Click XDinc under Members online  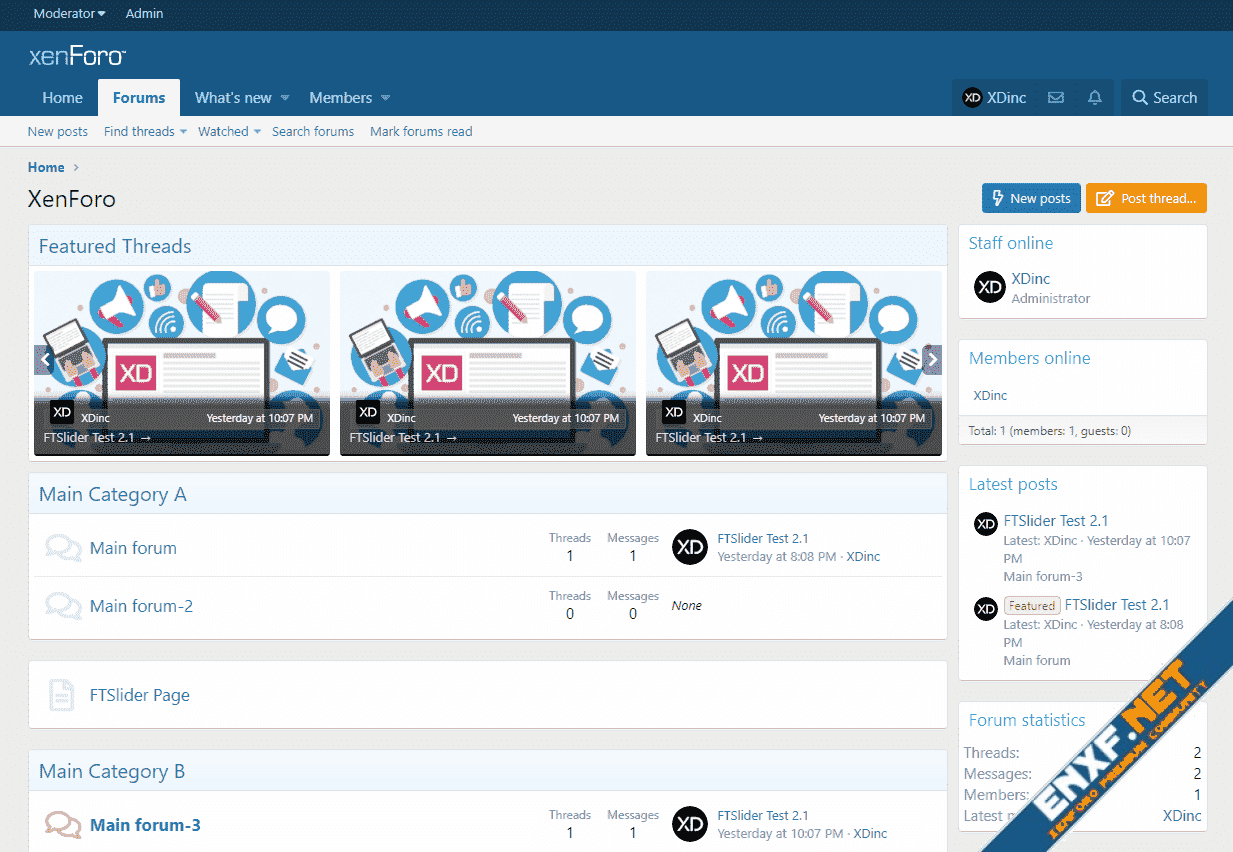[990, 395]
